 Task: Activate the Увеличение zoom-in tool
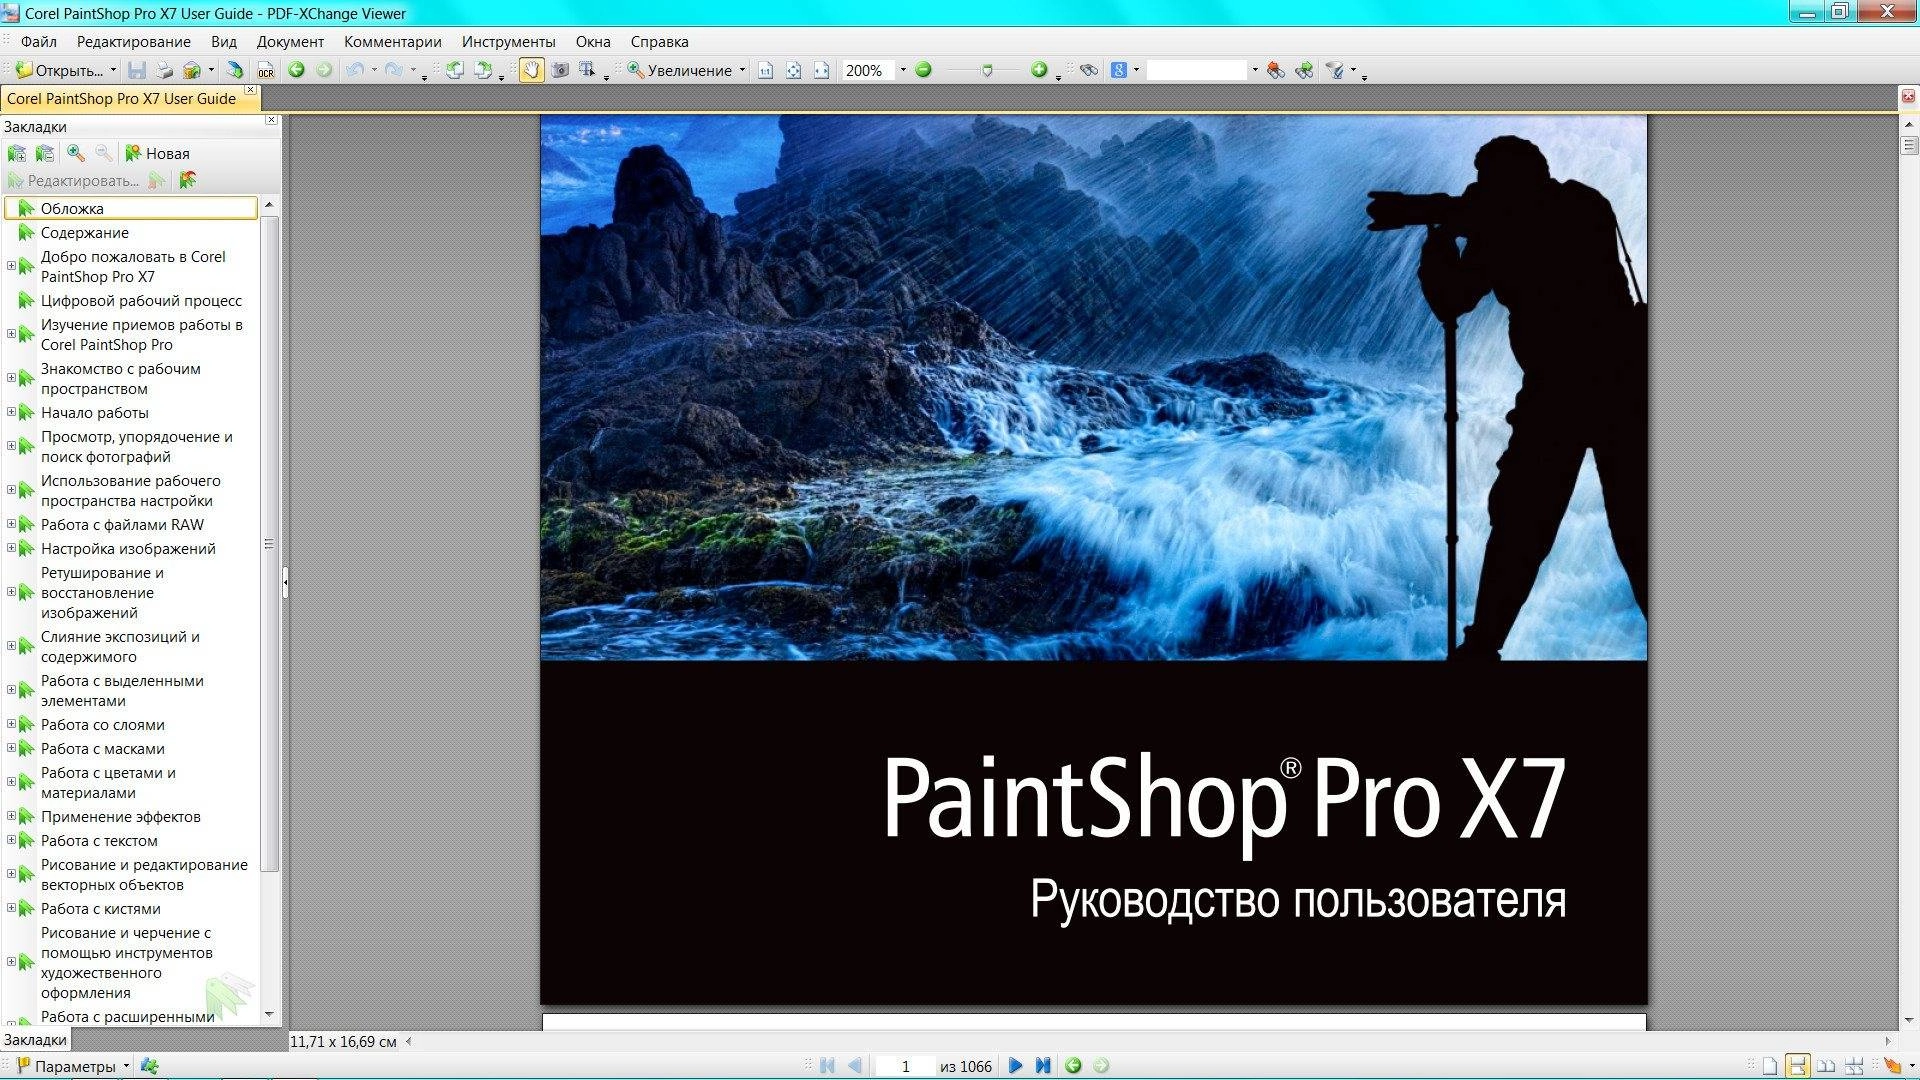pyautogui.click(x=679, y=70)
